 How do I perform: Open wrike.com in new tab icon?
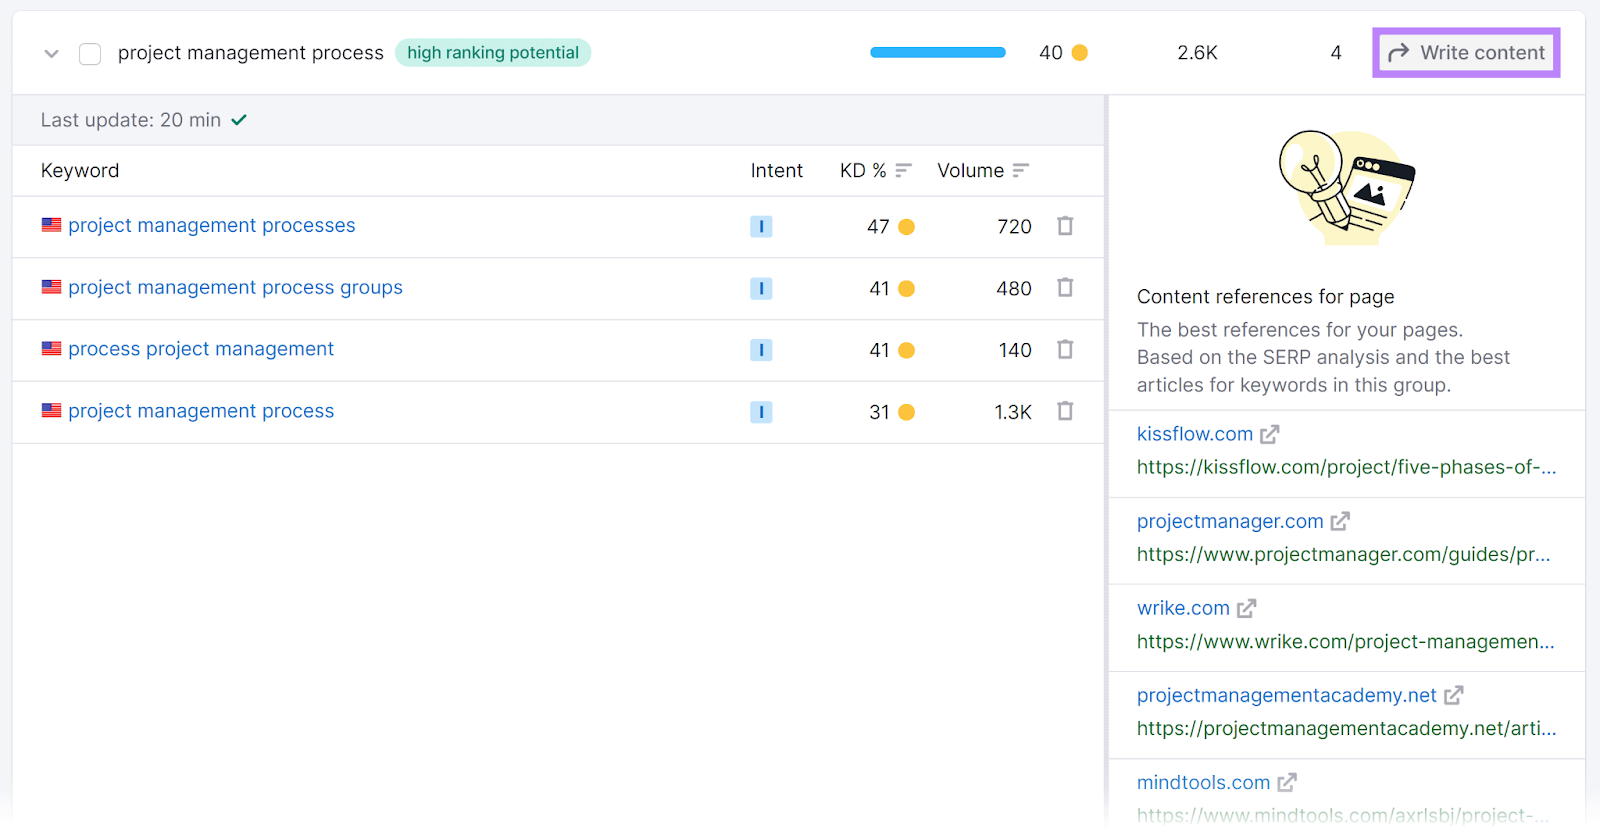pyautogui.click(x=1246, y=608)
